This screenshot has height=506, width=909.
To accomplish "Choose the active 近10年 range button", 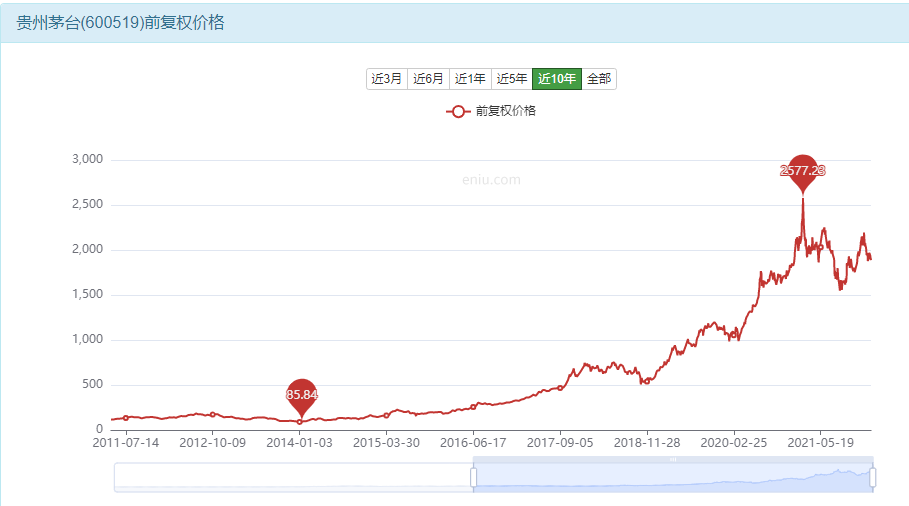I will [x=557, y=79].
